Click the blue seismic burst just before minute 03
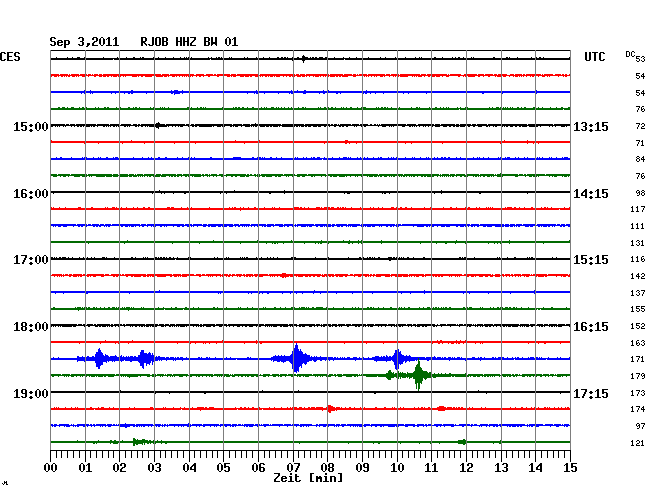Screen dimensions: 650x494 [x=144, y=359]
